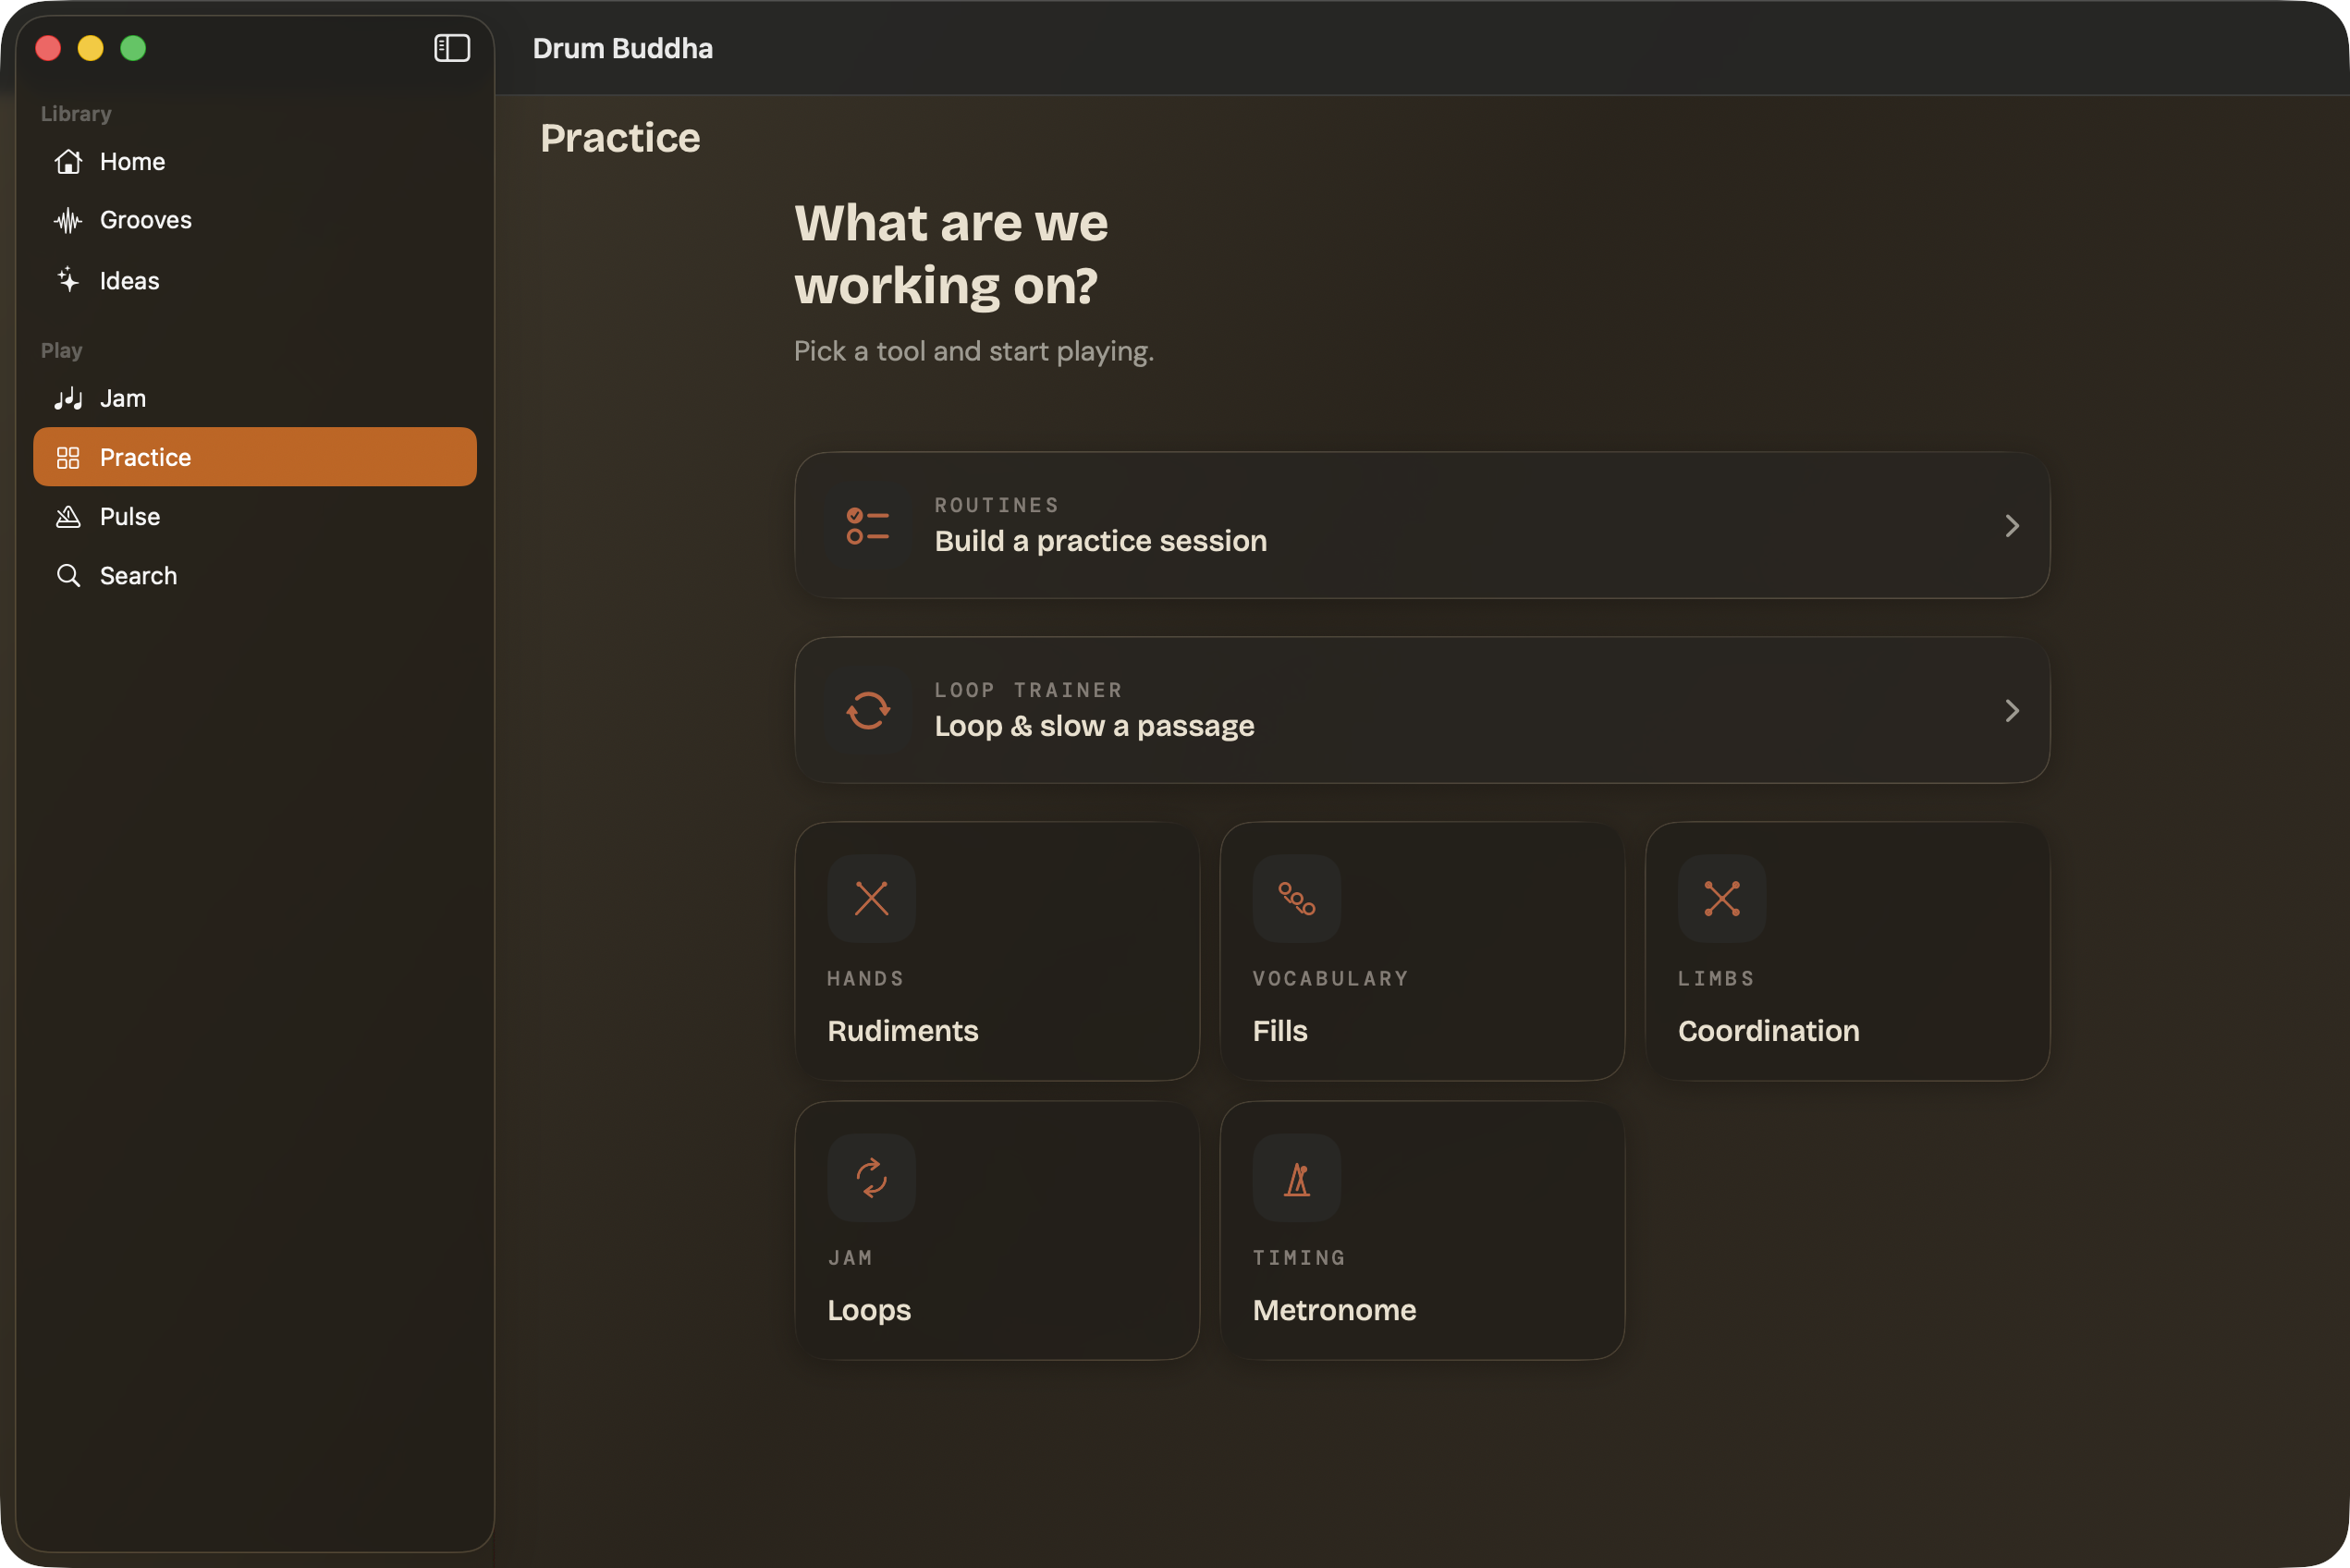This screenshot has width=2350, height=1568.
Task: Click the Practice page heading
Action: pyautogui.click(x=620, y=138)
